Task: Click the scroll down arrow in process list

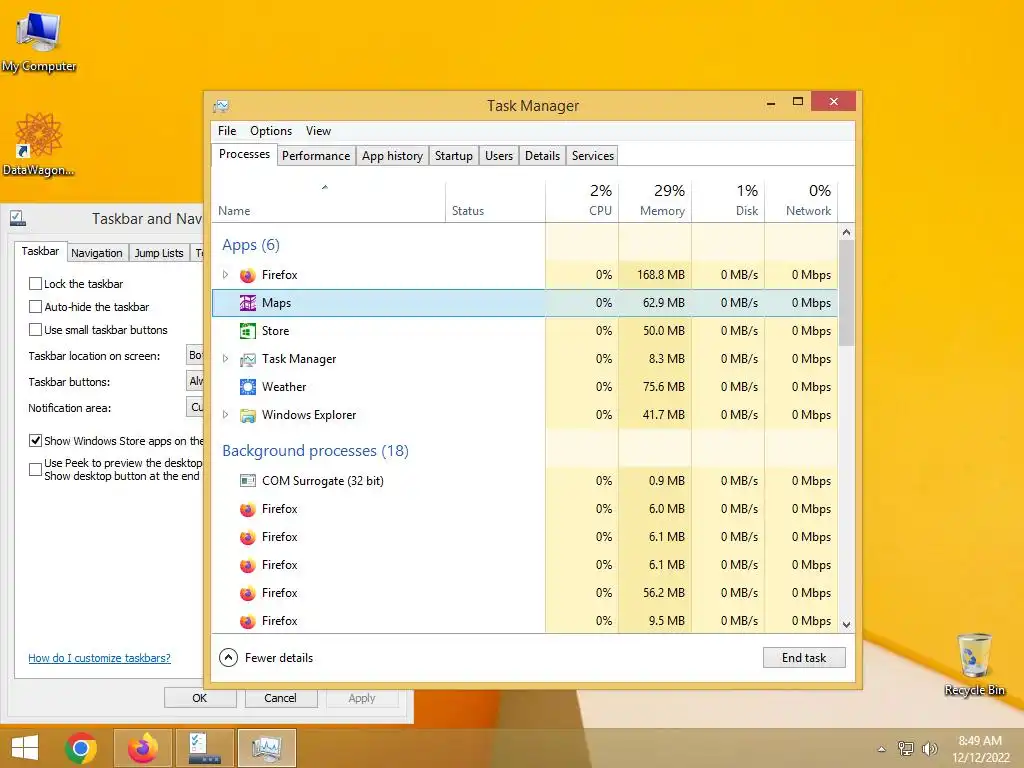Action: pos(846,625)
